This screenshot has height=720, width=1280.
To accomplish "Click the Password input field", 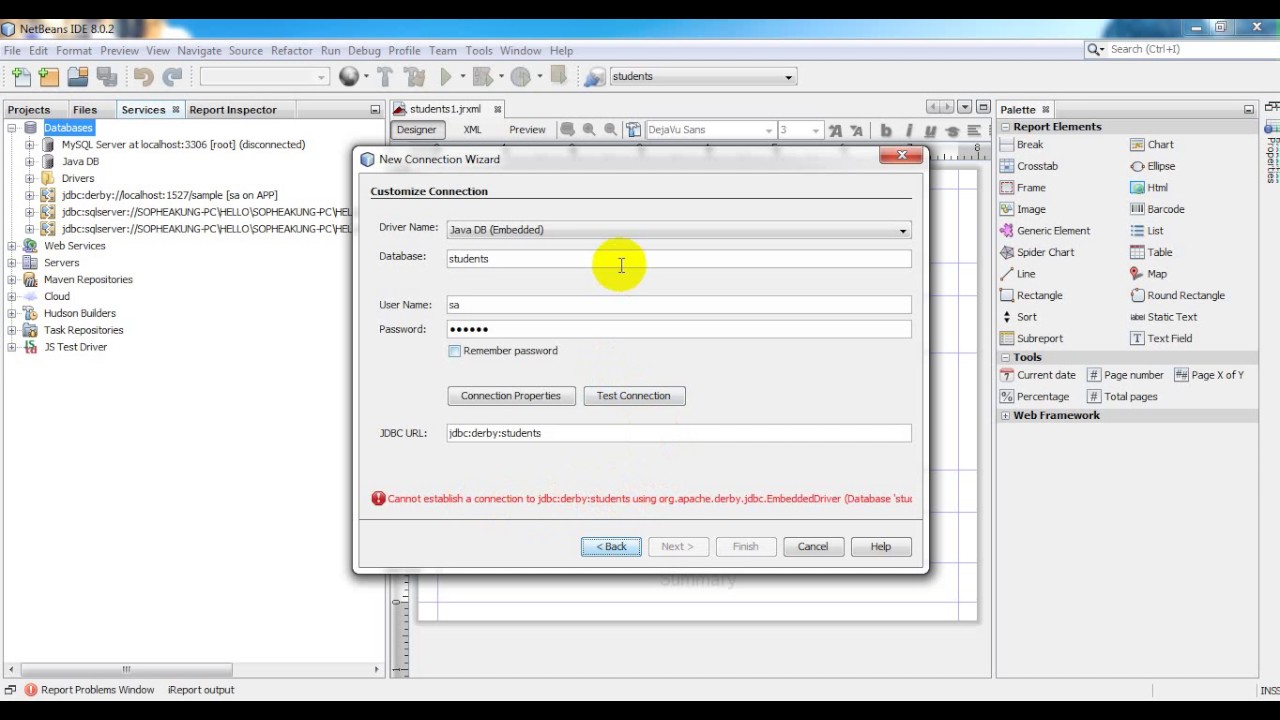I will pyautogui.click(x=679, y=329).
